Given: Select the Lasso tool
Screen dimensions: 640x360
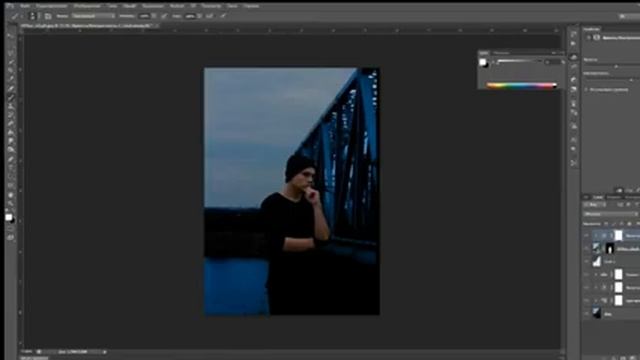Looking at the screenshot, I should point(10,53).
